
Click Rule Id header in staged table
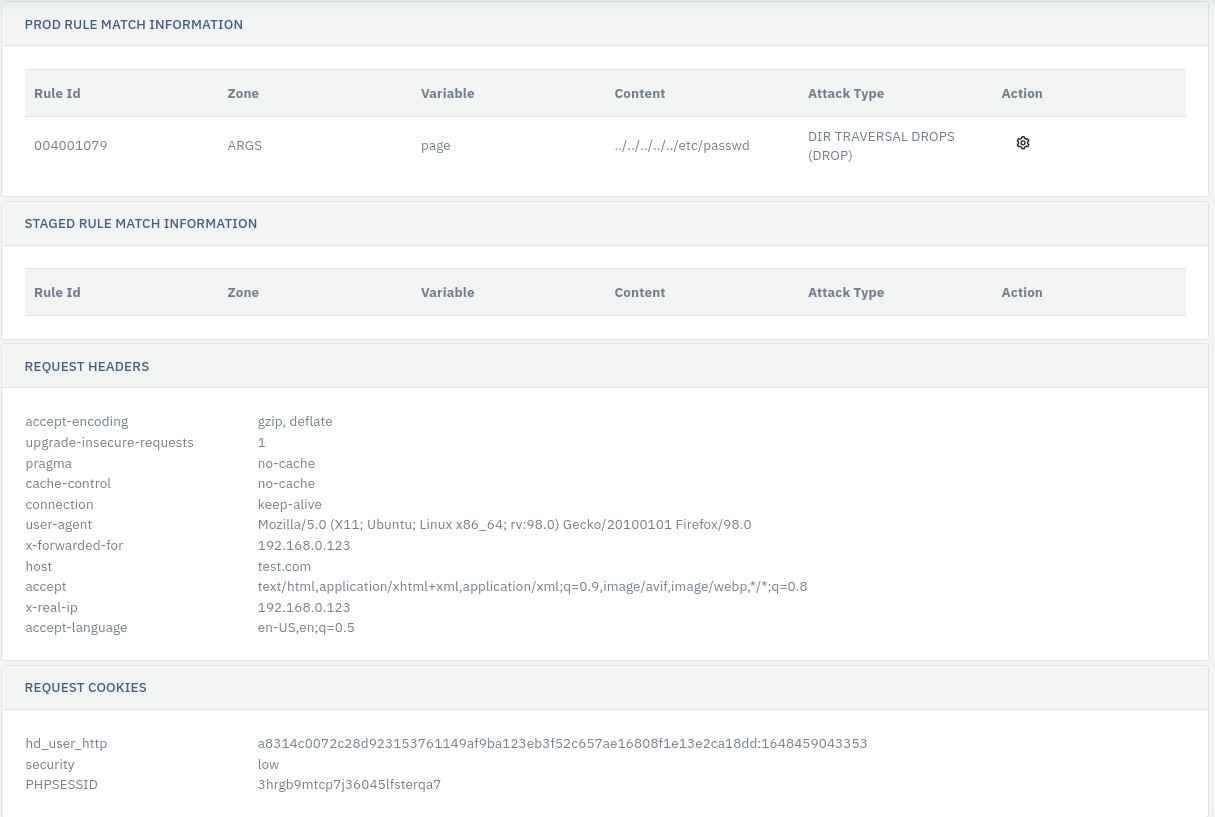(x=57, y=293)
